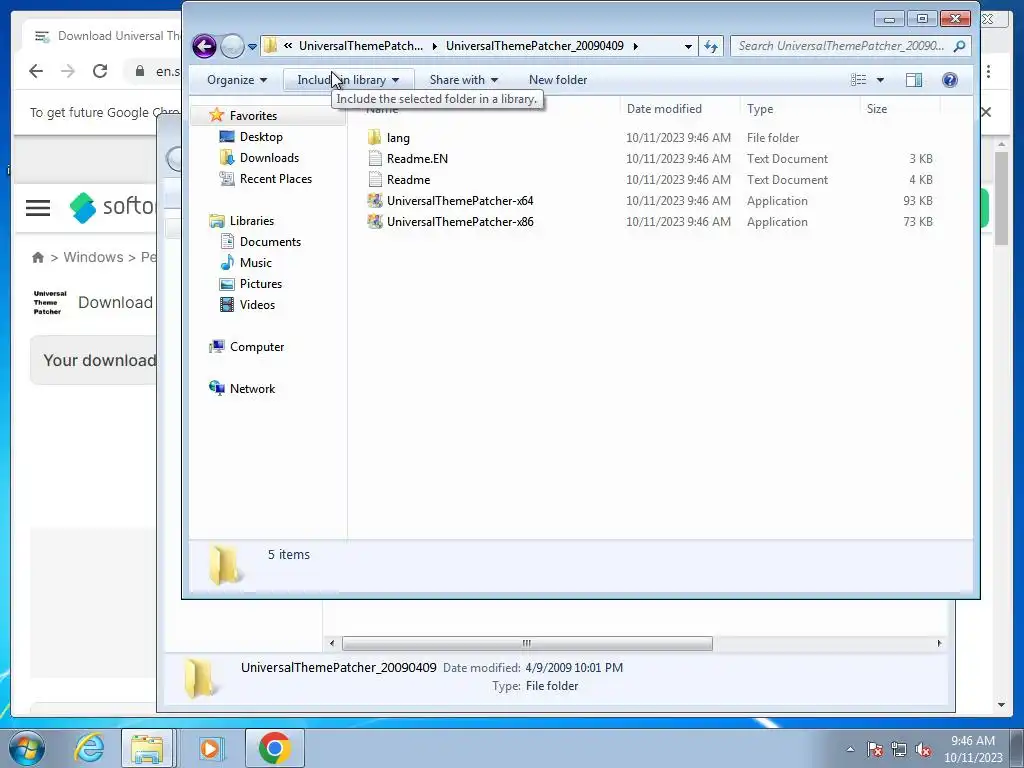This screenshot has height=768, width=1024.
Task: Open the Organize menu
Action: click(236, 80)
